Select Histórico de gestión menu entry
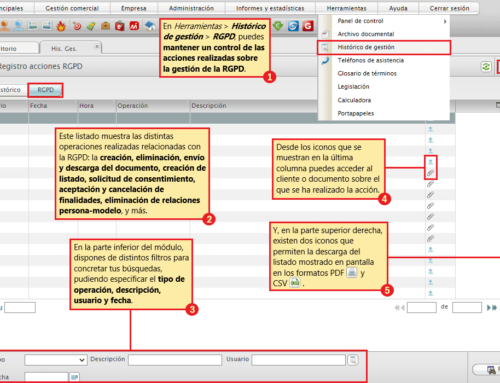Image resolution: width=500 pixels, height=383 pixels. [384, 47]
